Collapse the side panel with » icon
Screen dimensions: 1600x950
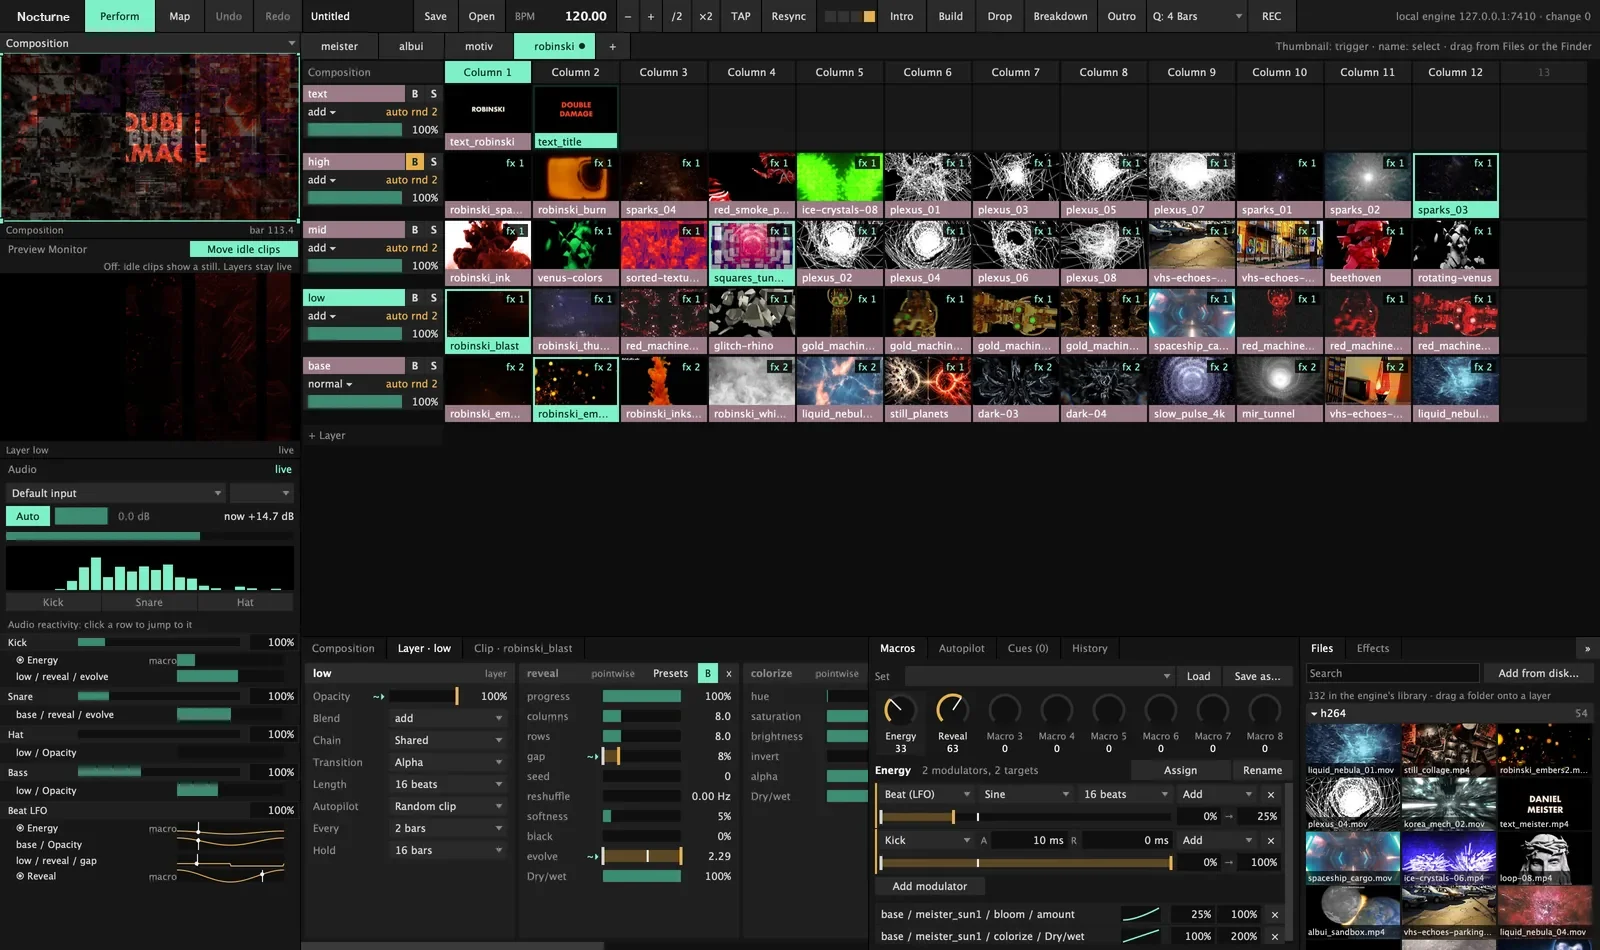pyautogui.click(x=1587, y=648)
